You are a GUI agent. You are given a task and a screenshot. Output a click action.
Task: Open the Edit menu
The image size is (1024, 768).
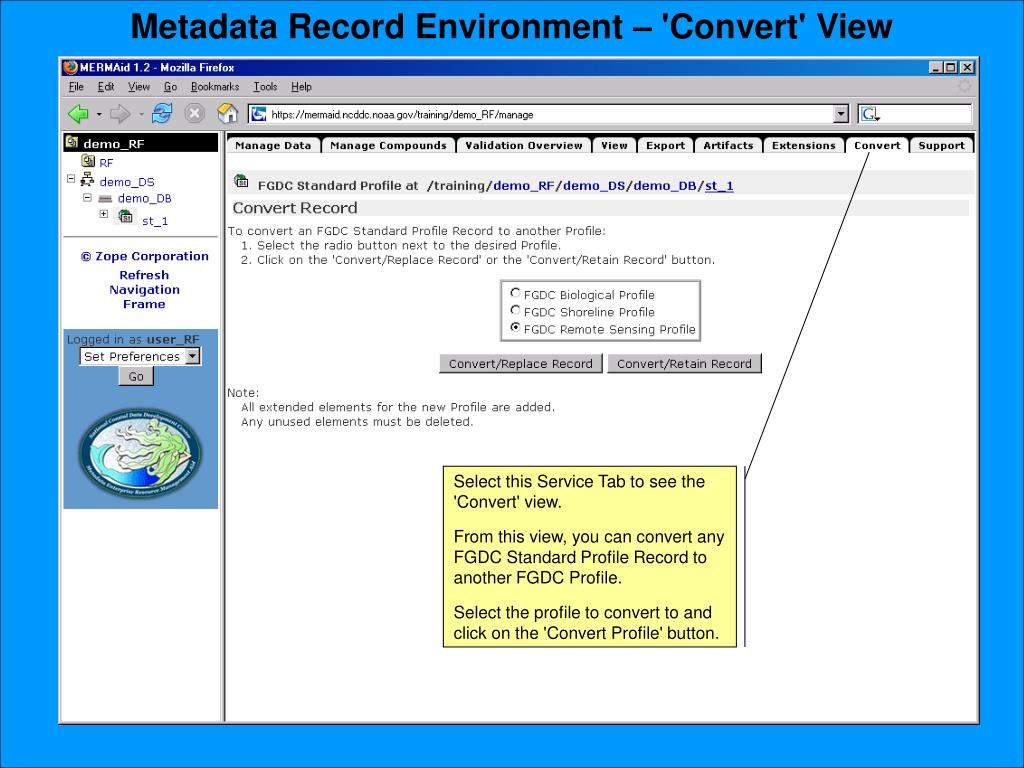point(106,87)
